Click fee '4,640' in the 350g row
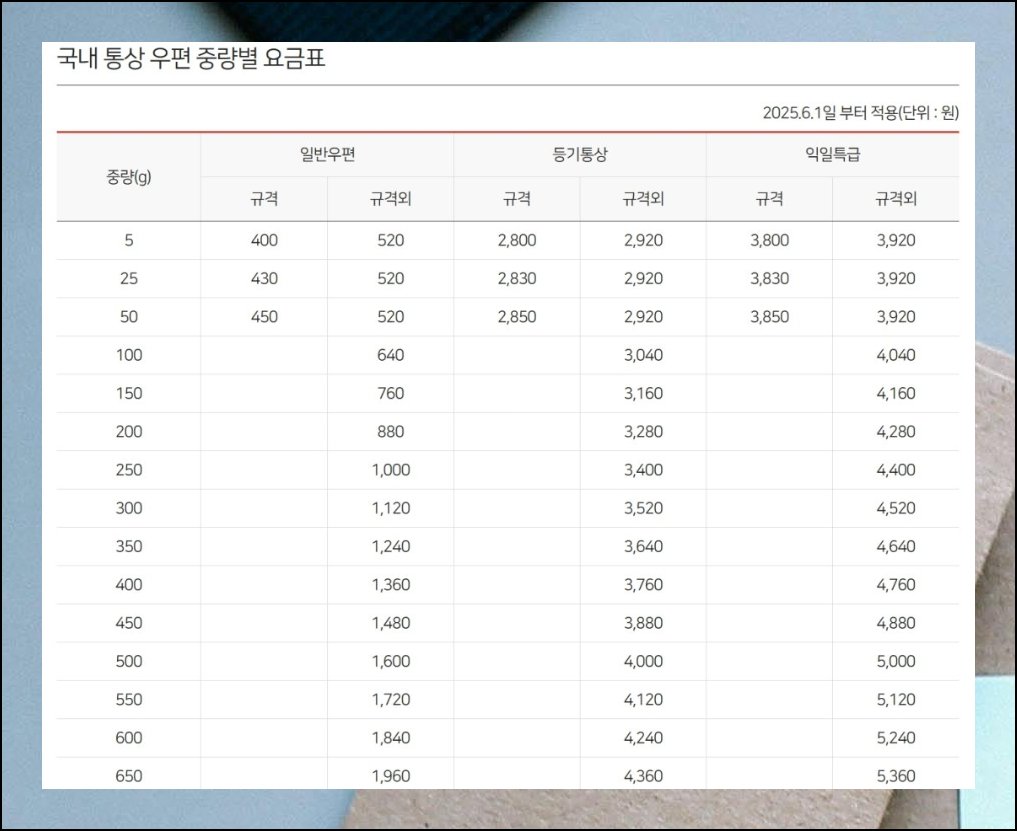Screen dimensions: 1017x831 (896, 546)
